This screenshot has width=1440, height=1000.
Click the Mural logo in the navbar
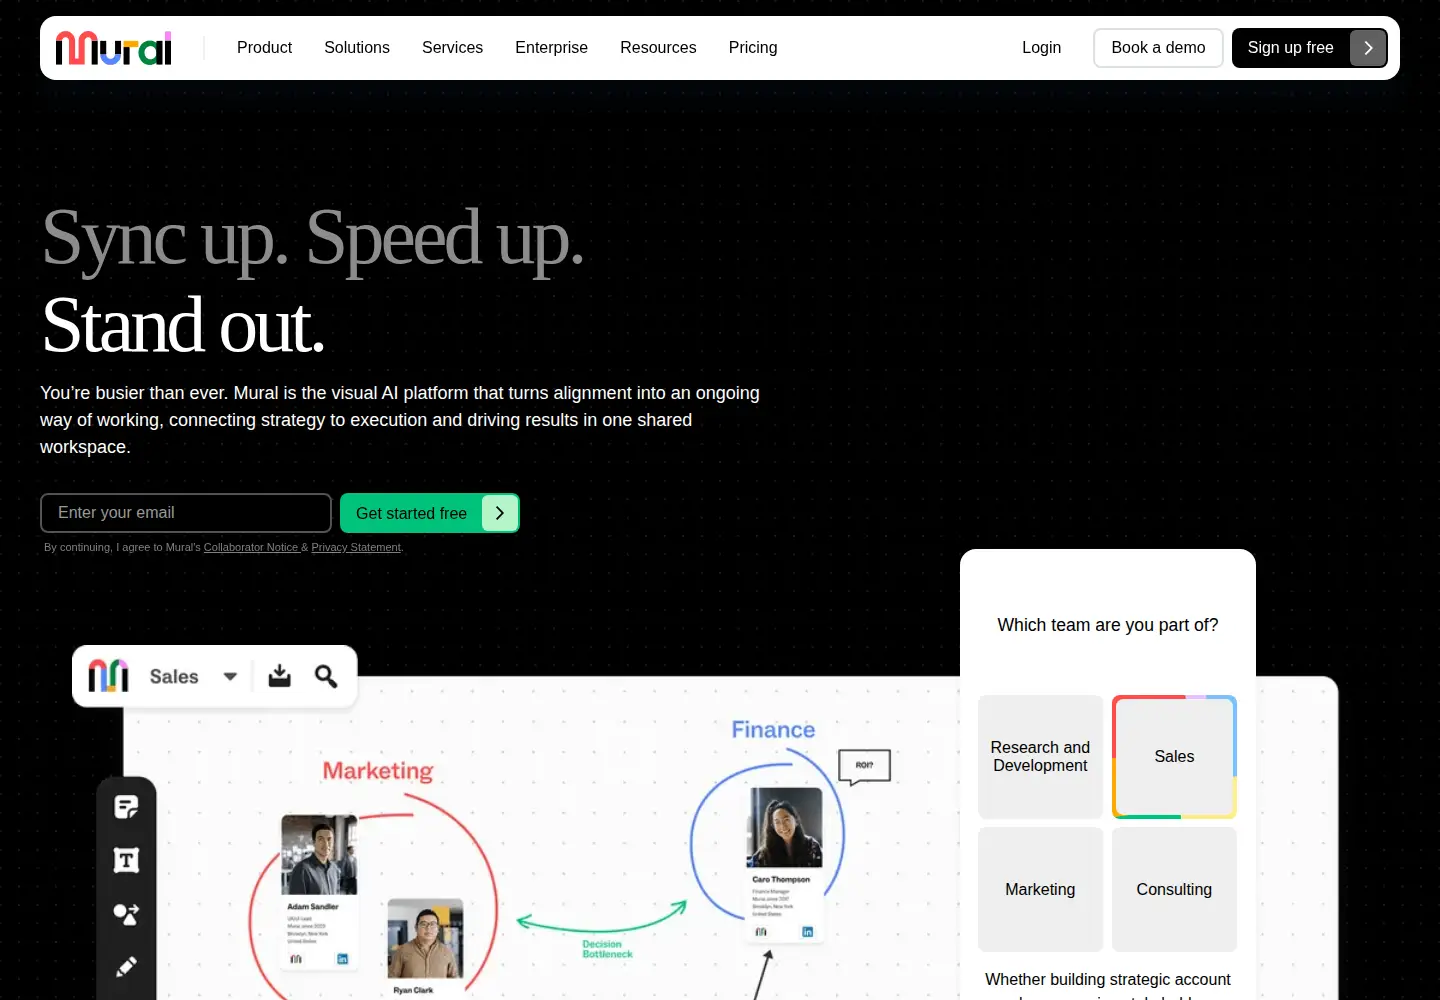(x=114, y=48)
